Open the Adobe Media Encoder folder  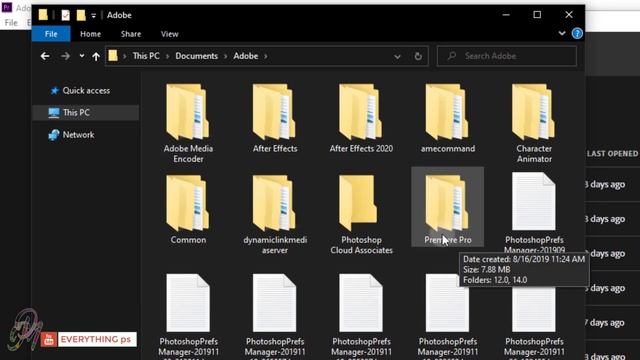[x=188, y=123]
